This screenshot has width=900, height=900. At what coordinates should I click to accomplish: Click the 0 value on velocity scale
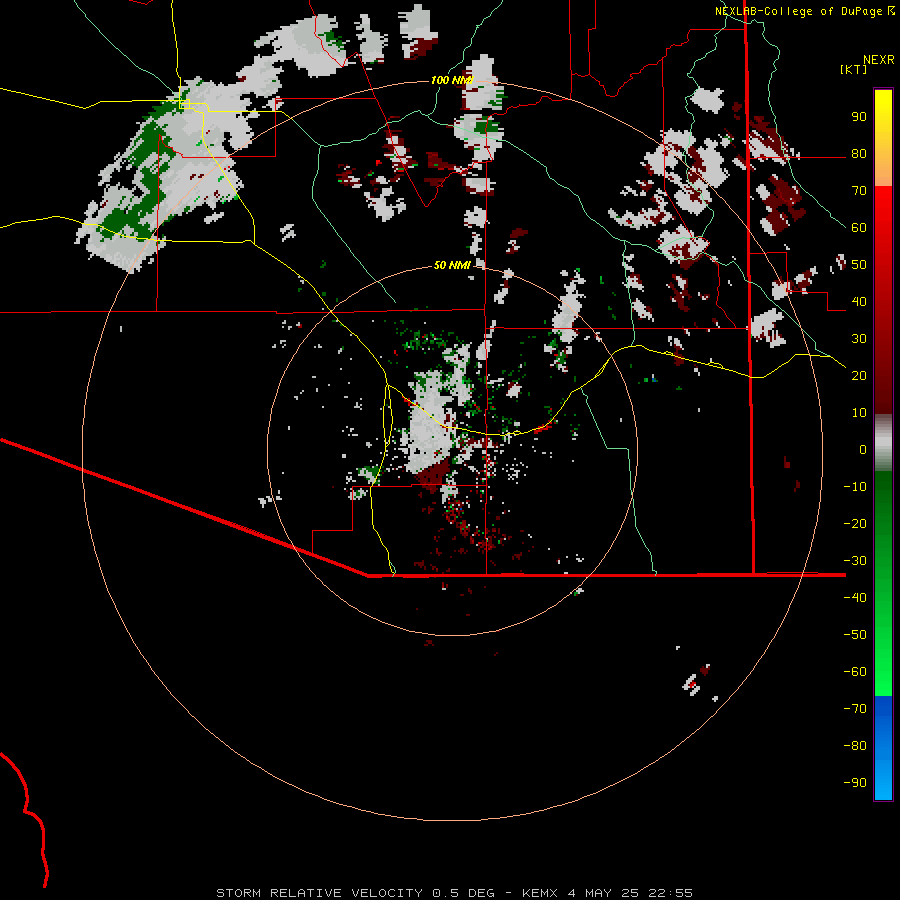click(x=863, y=449)
